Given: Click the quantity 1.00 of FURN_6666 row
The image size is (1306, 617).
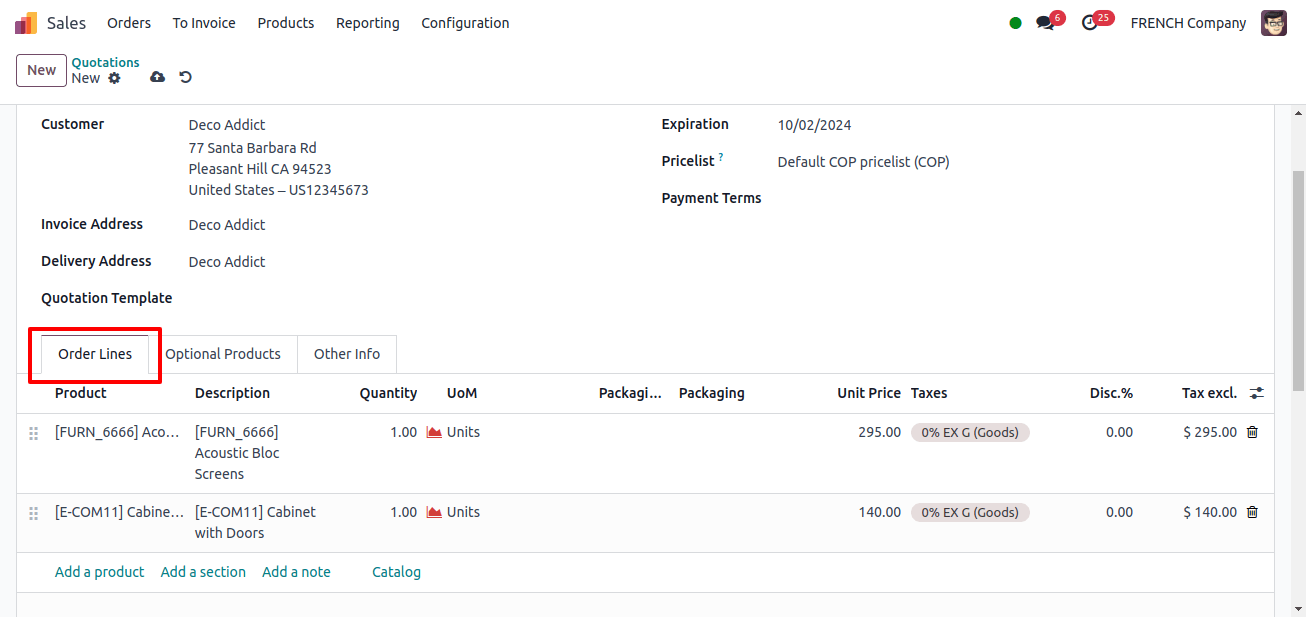Looking at the screenshot, I should click(403, 432).
